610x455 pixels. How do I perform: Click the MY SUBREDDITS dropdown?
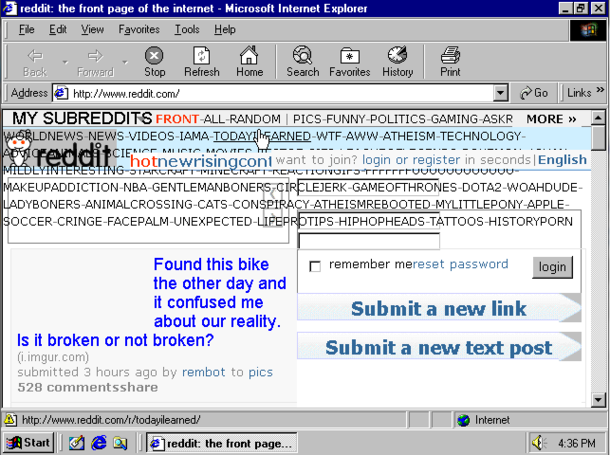pos(82,118)
